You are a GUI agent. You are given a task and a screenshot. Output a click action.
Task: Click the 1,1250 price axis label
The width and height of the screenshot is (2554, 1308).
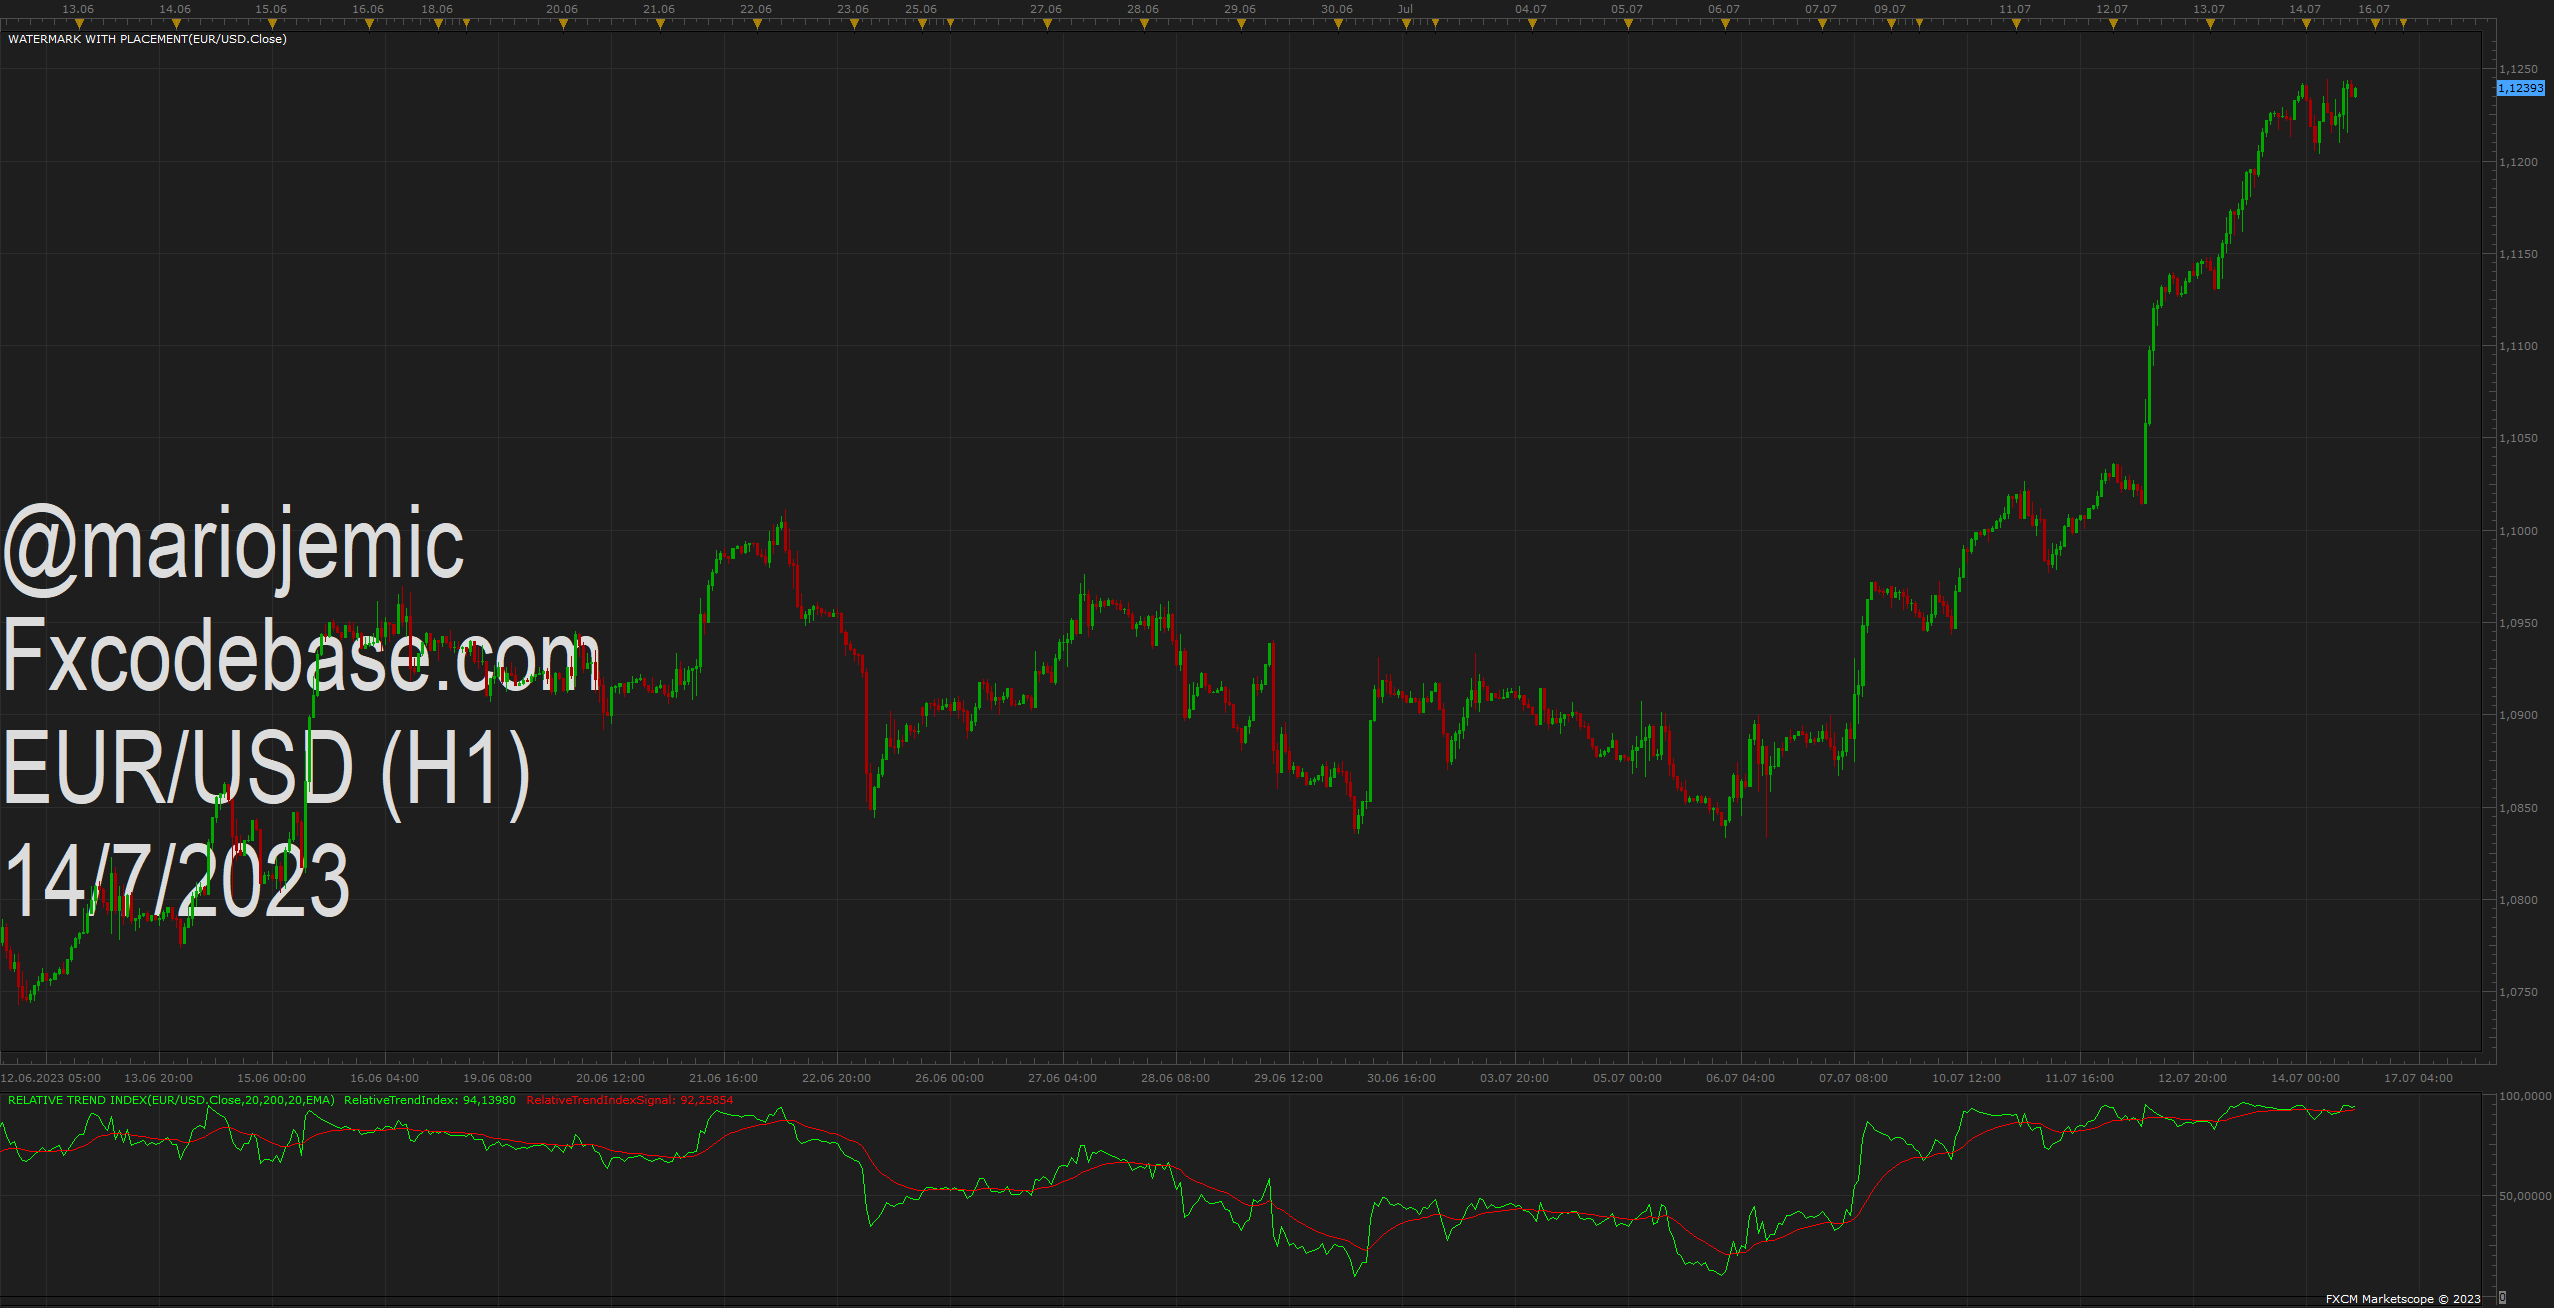point(2518,69)
